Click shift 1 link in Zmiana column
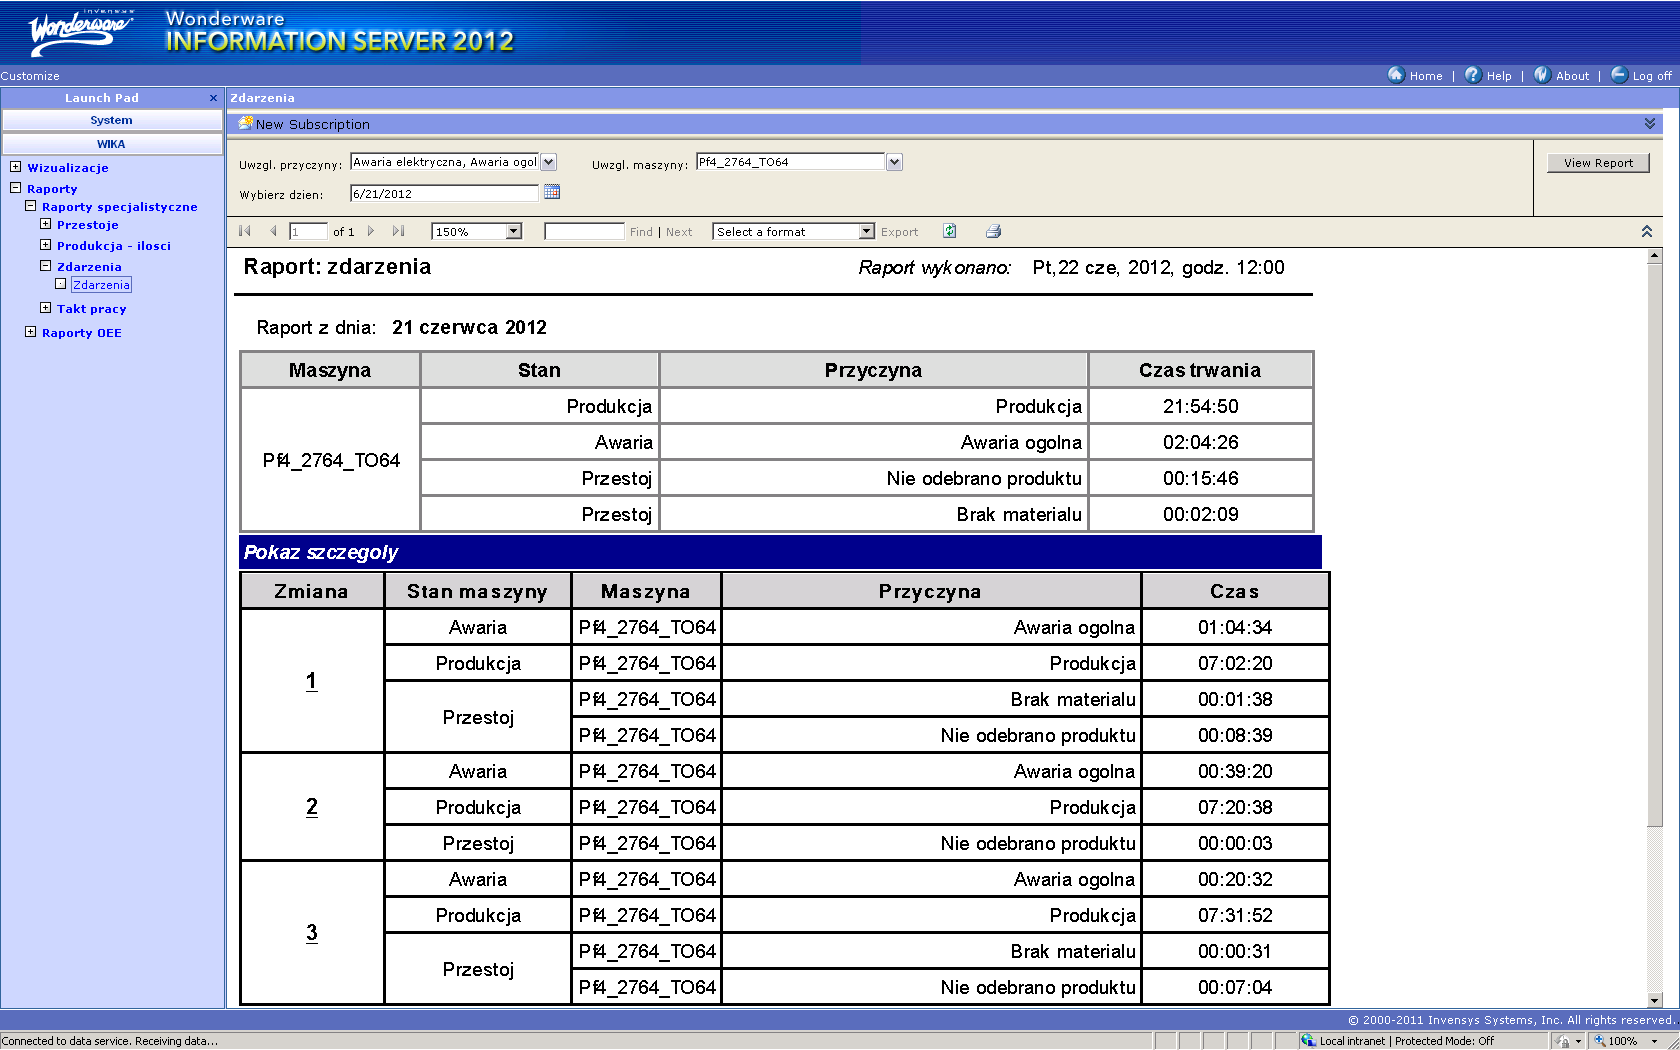The image size is (1680, 1050). pos(312,681)
